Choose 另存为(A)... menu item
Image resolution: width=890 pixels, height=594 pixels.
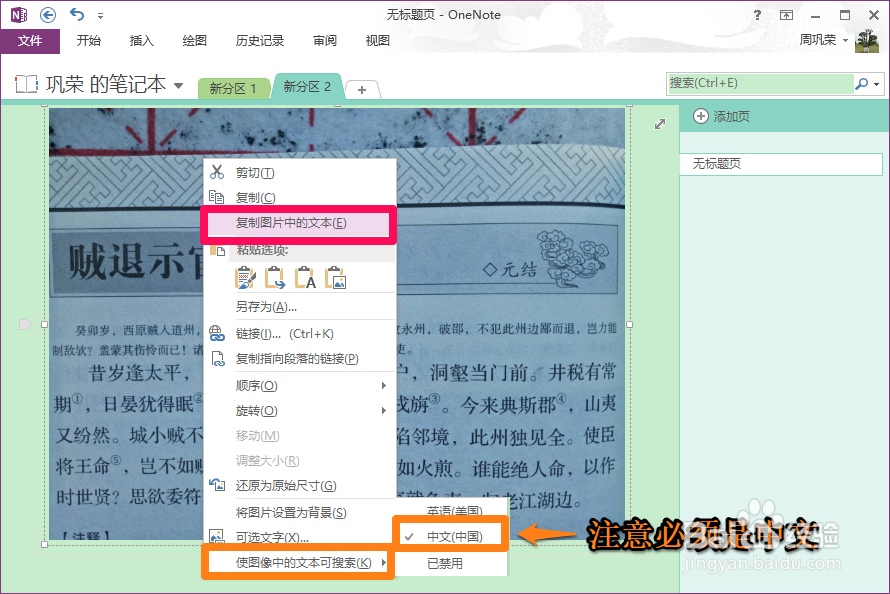[x=299, y=307]
